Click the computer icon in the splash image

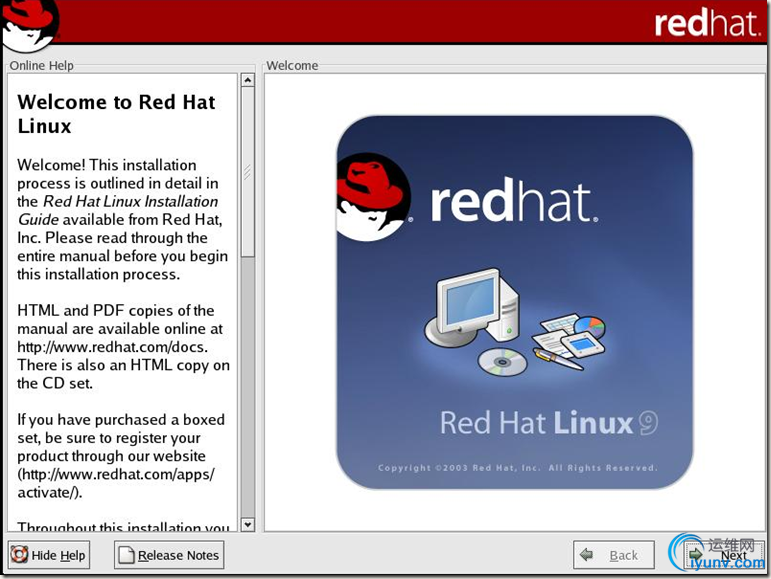pyautogui.click(x=472, y=307)
